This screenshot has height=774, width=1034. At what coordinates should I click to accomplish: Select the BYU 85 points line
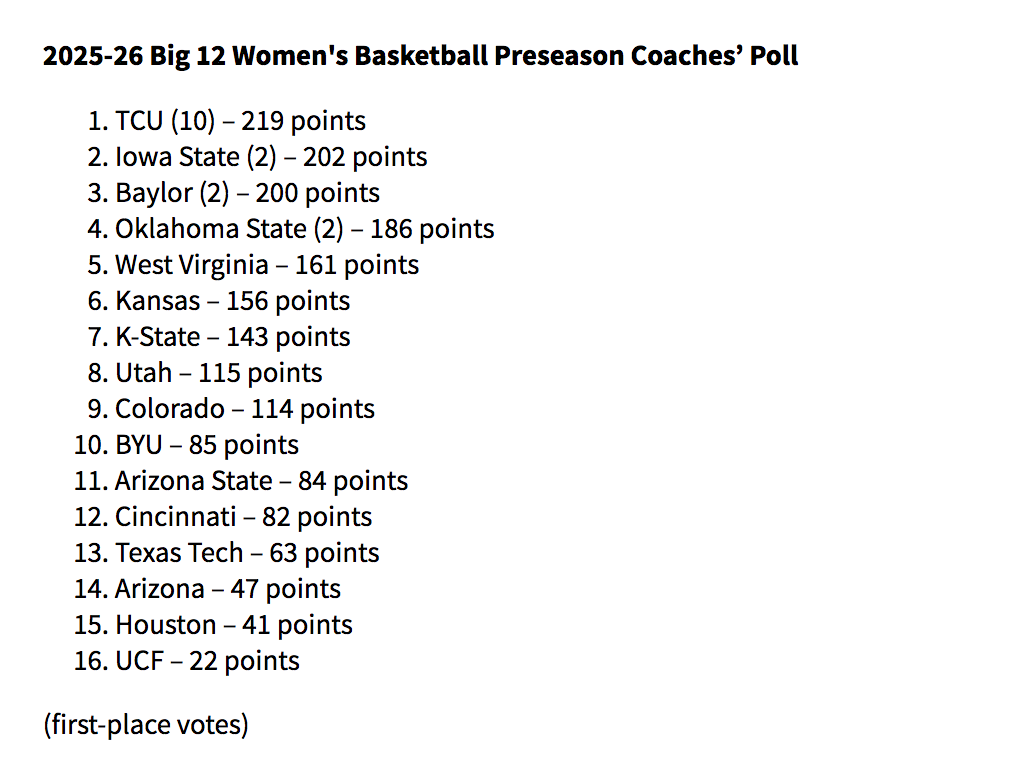click(x=206, y=445)
